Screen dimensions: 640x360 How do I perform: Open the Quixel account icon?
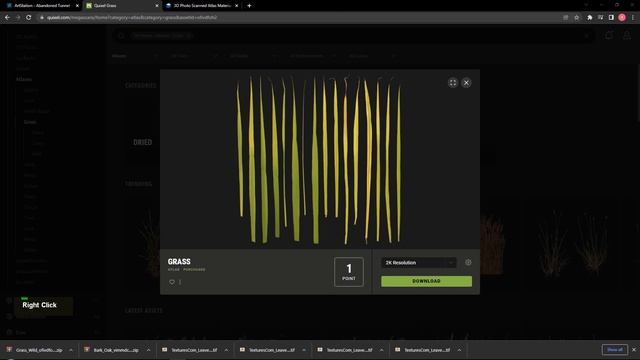pyautogui.click(x=627, y=36)
